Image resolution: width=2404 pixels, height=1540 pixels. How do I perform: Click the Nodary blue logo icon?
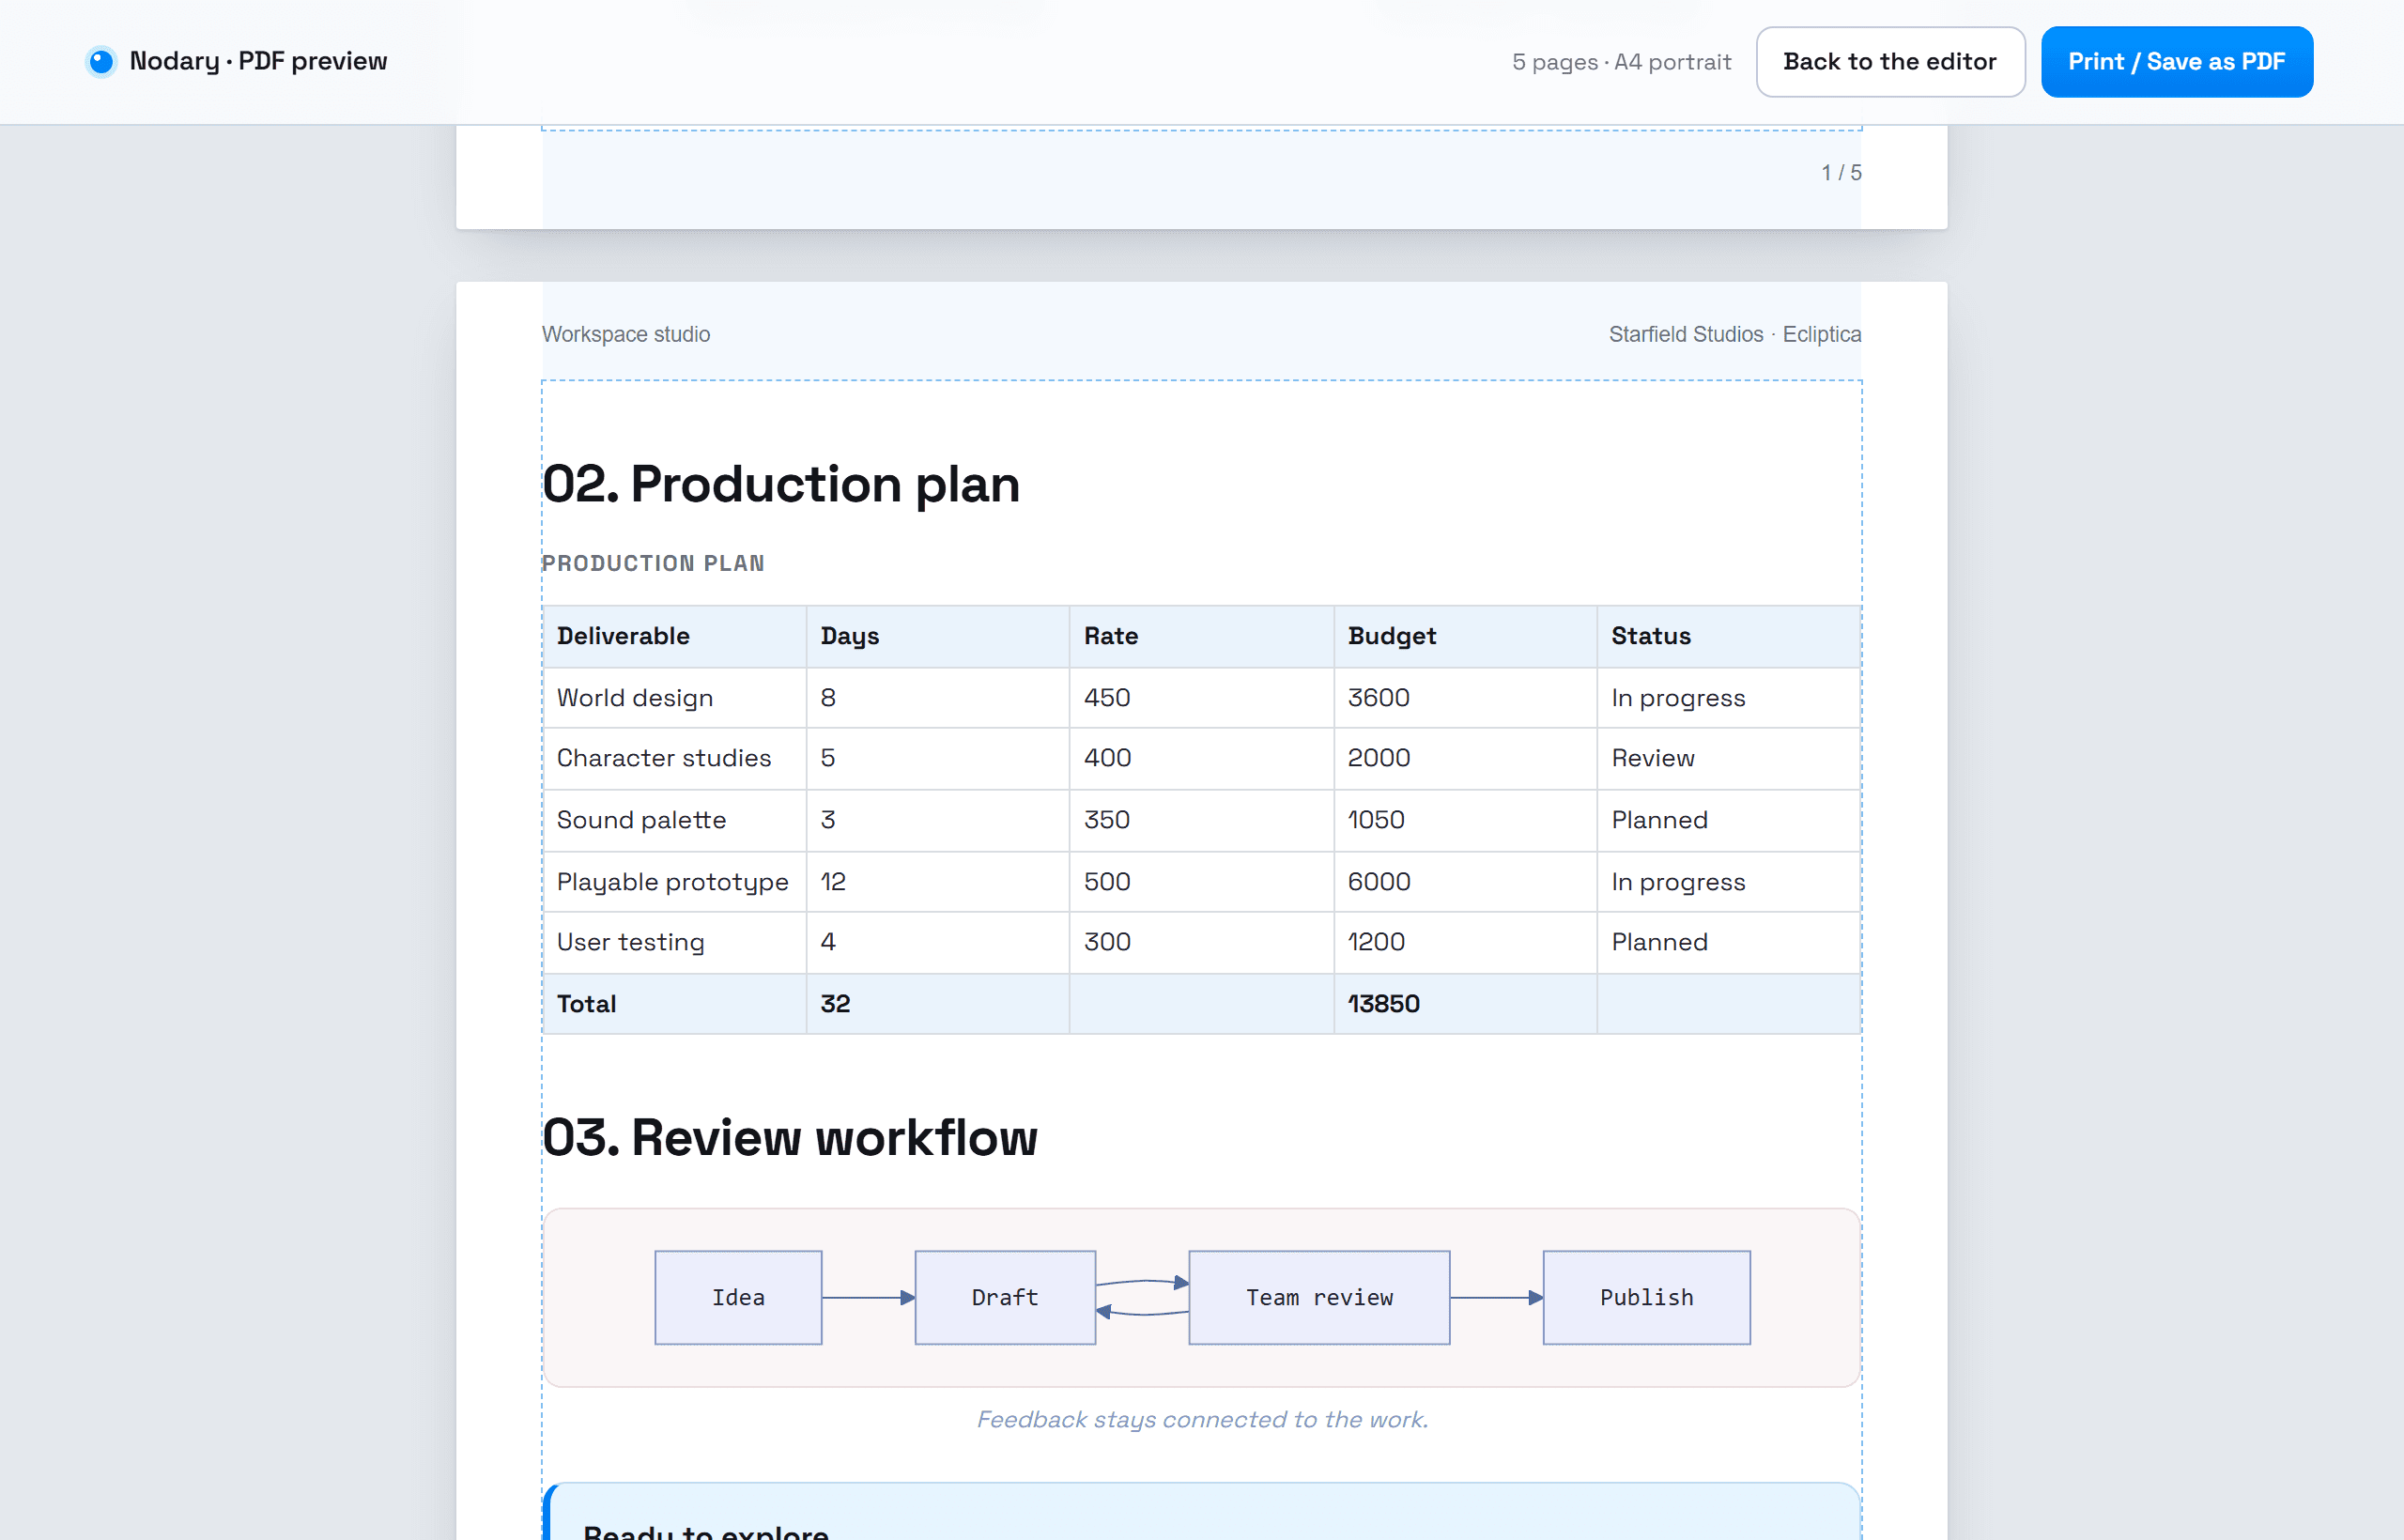click(x=101, y=61)
